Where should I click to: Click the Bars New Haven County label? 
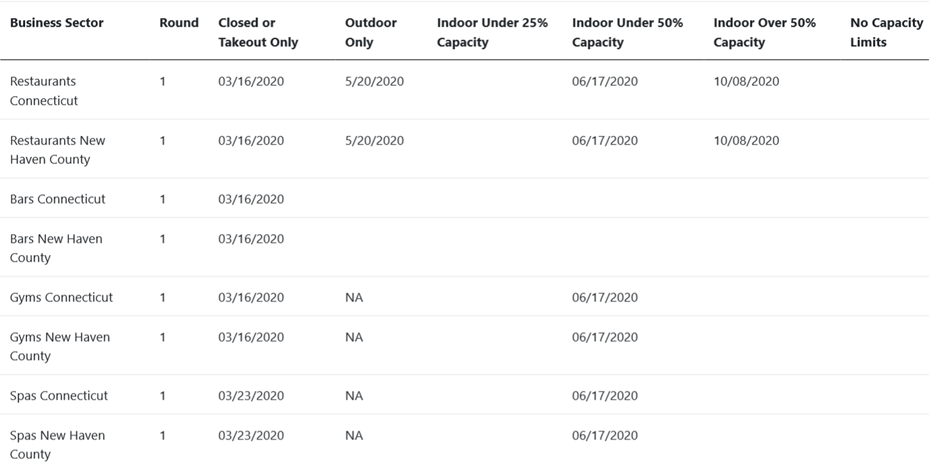point(56,248)
